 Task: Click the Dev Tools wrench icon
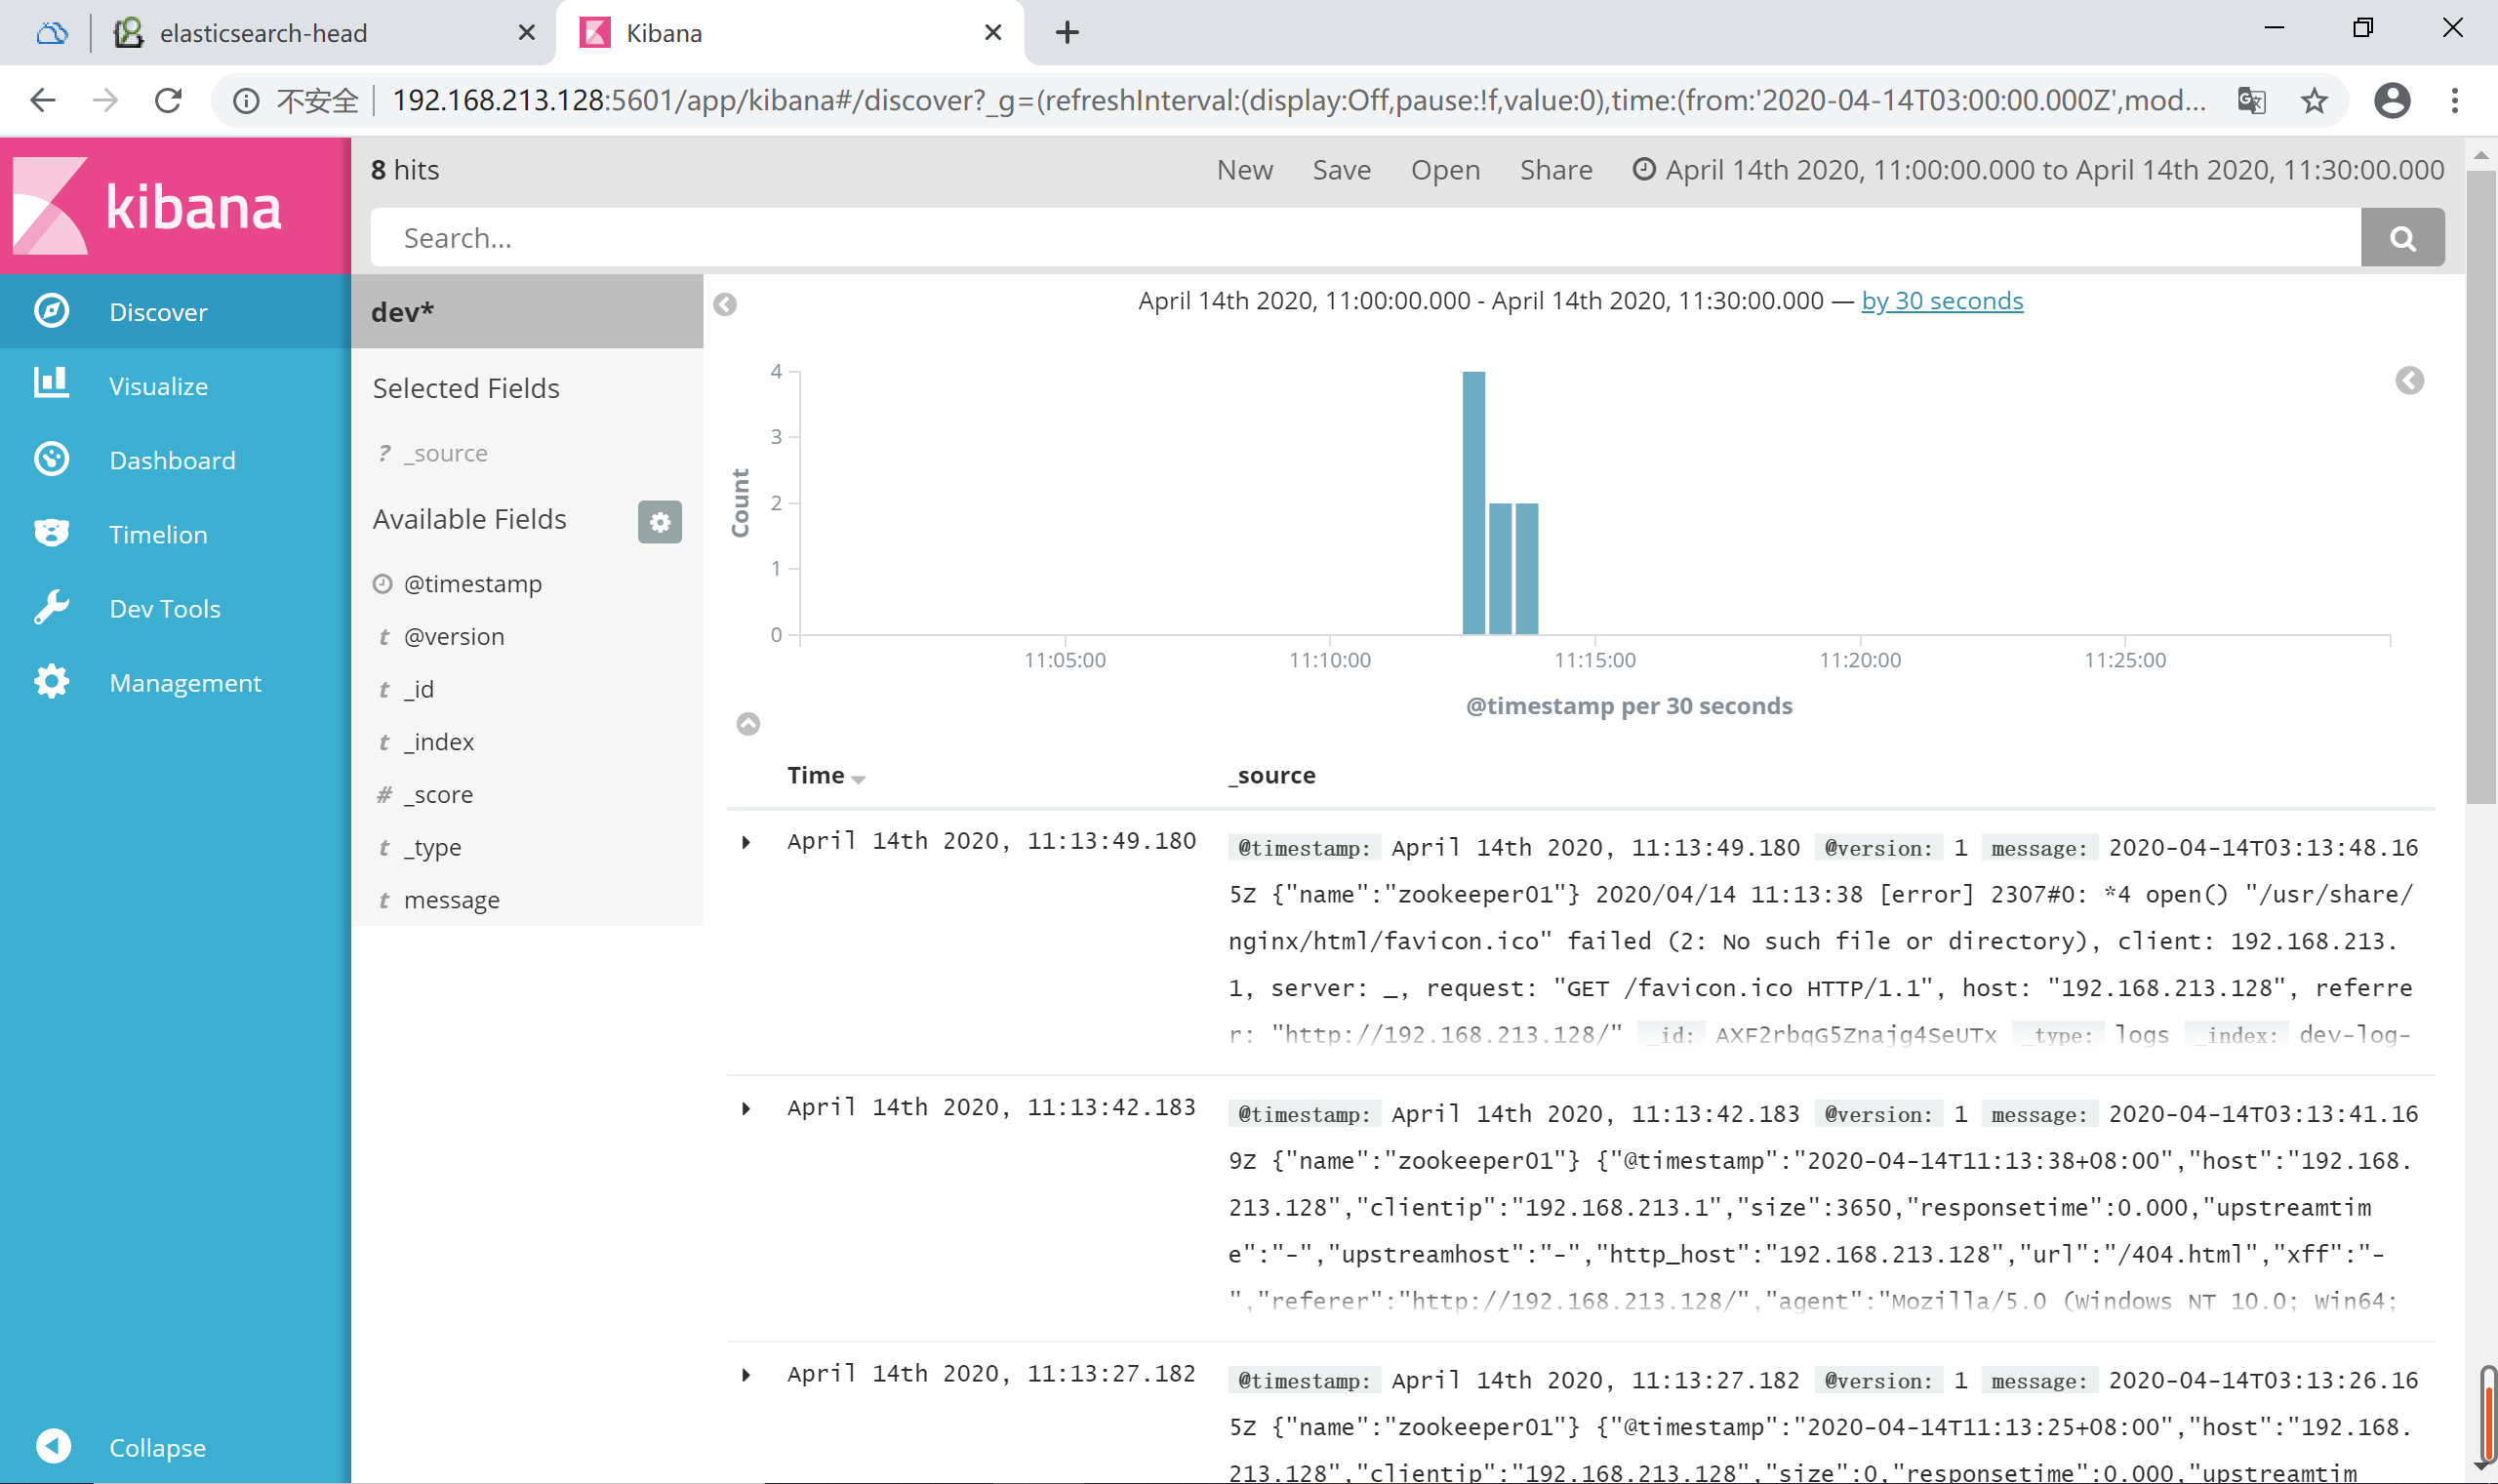[x=51, y=607]
